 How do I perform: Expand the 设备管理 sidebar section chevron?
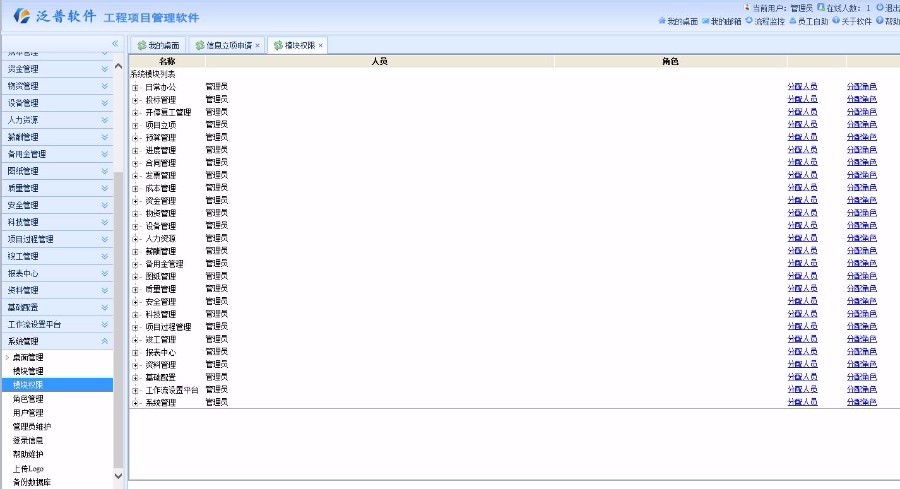point(104,103)
